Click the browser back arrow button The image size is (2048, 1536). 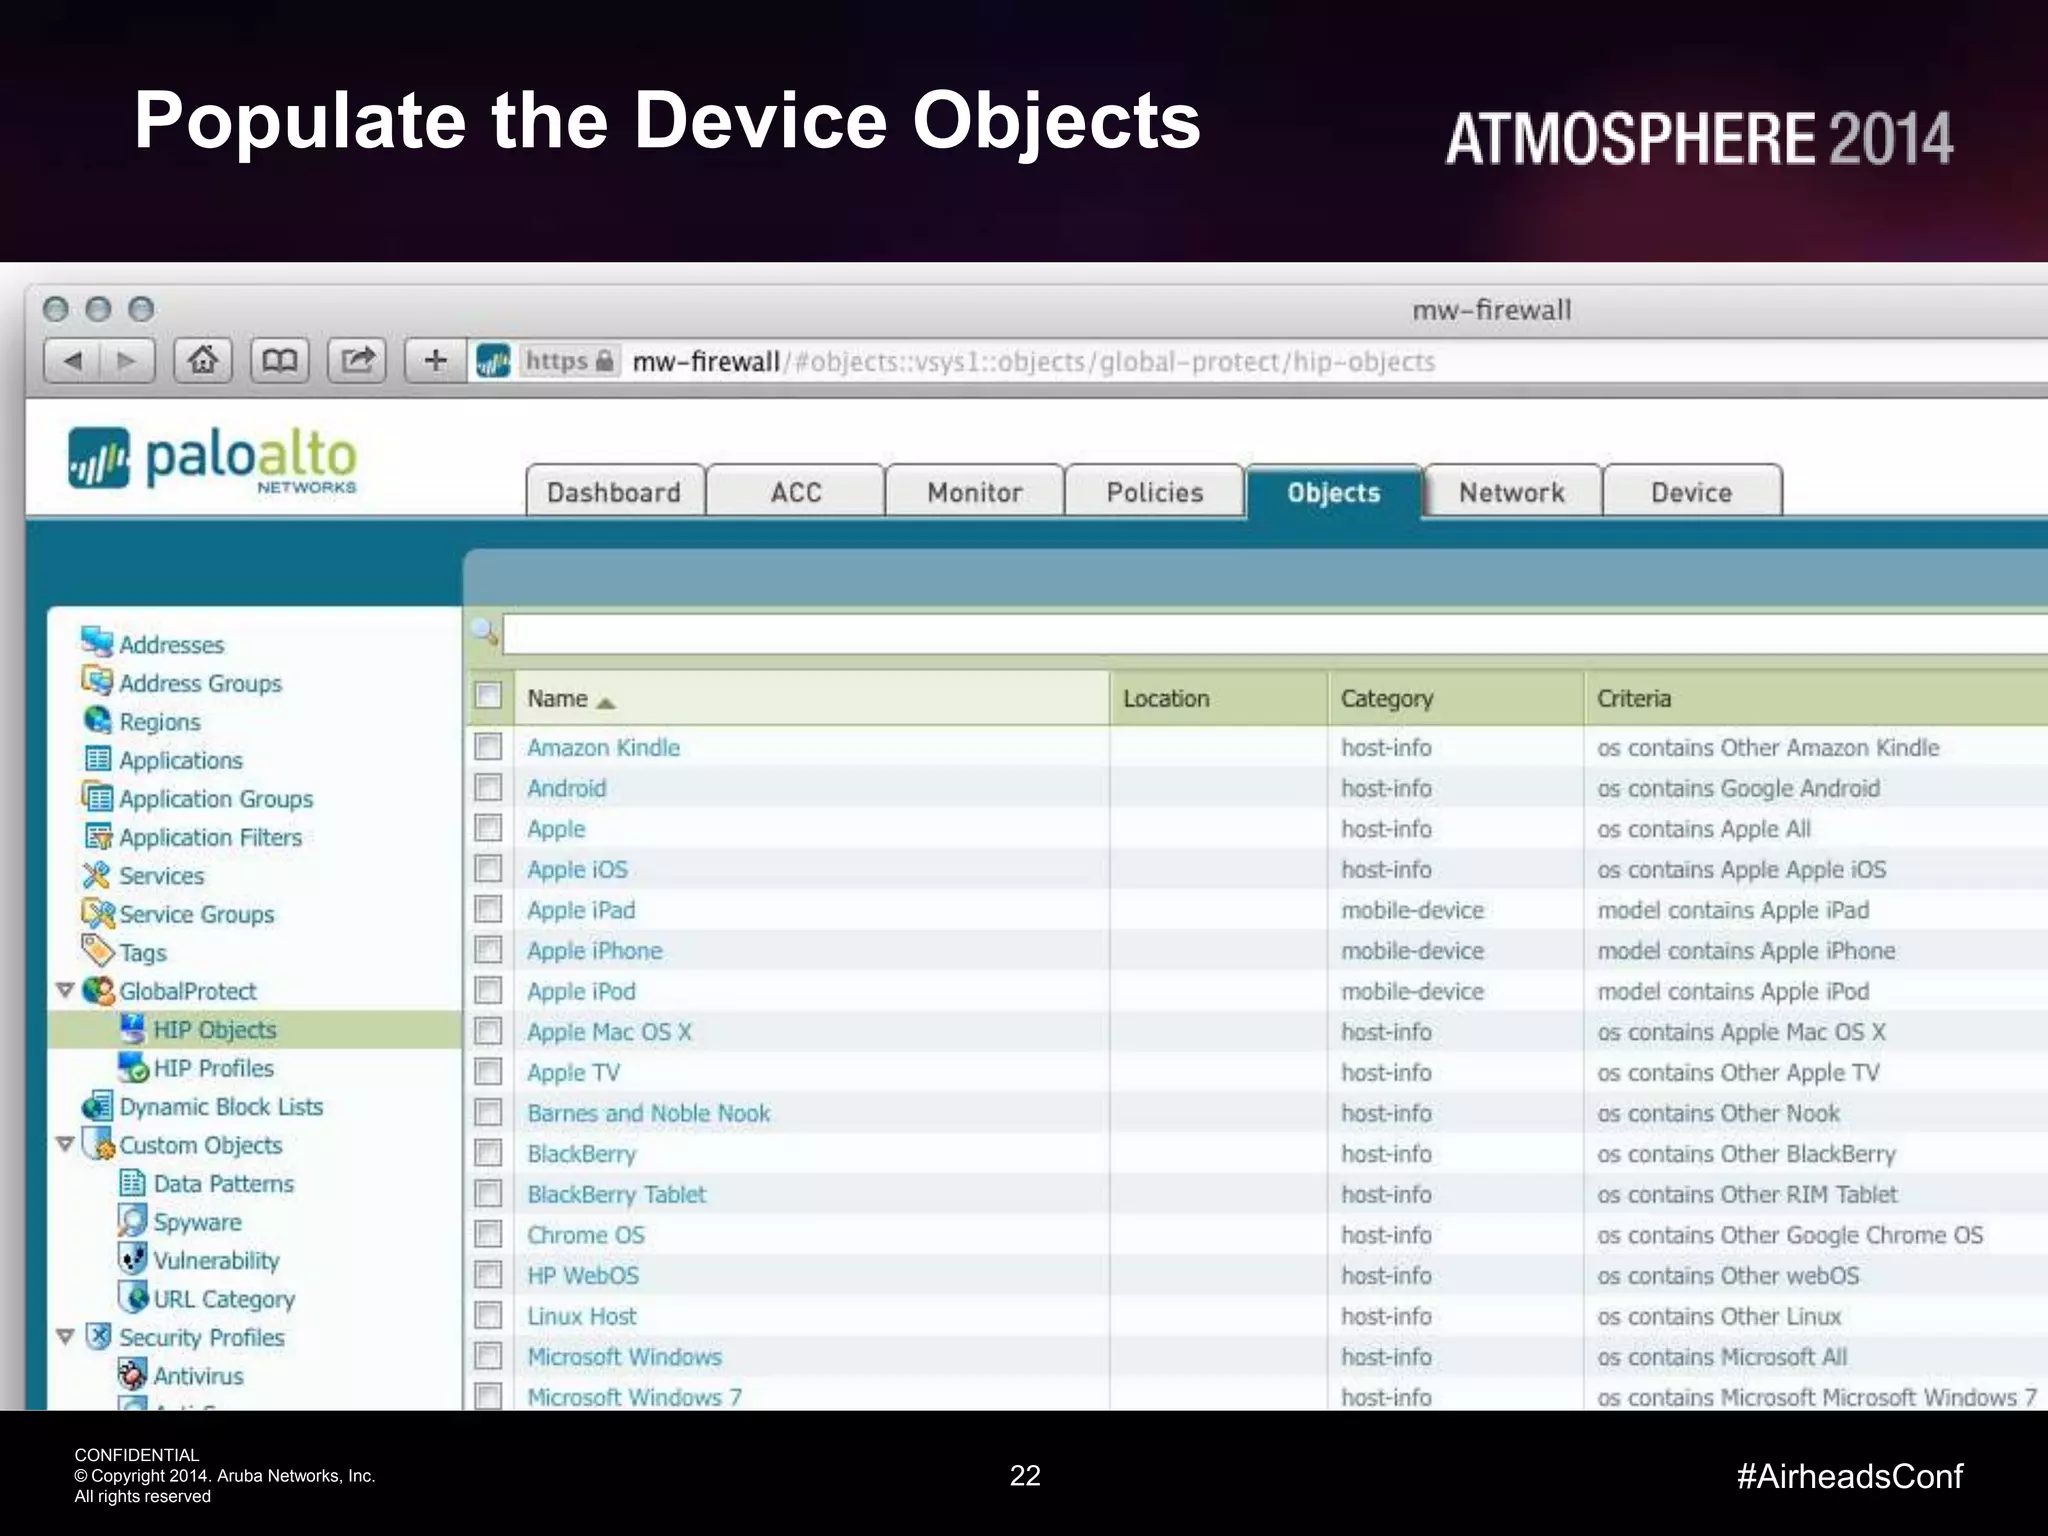tap(72, 360)
